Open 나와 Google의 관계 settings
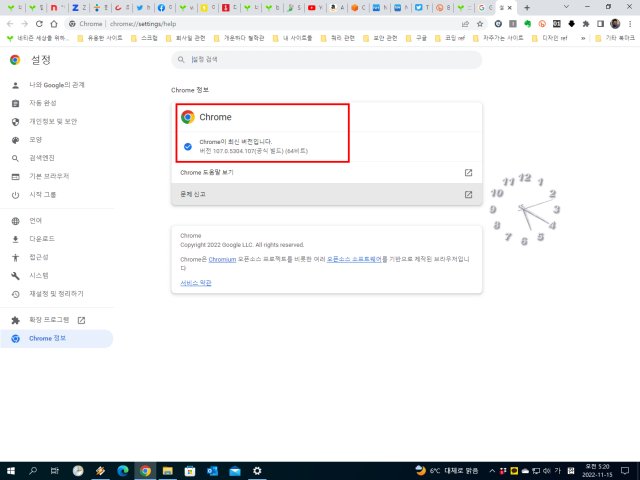Screen dimensions: 640x480 click(x=57, y=85)
